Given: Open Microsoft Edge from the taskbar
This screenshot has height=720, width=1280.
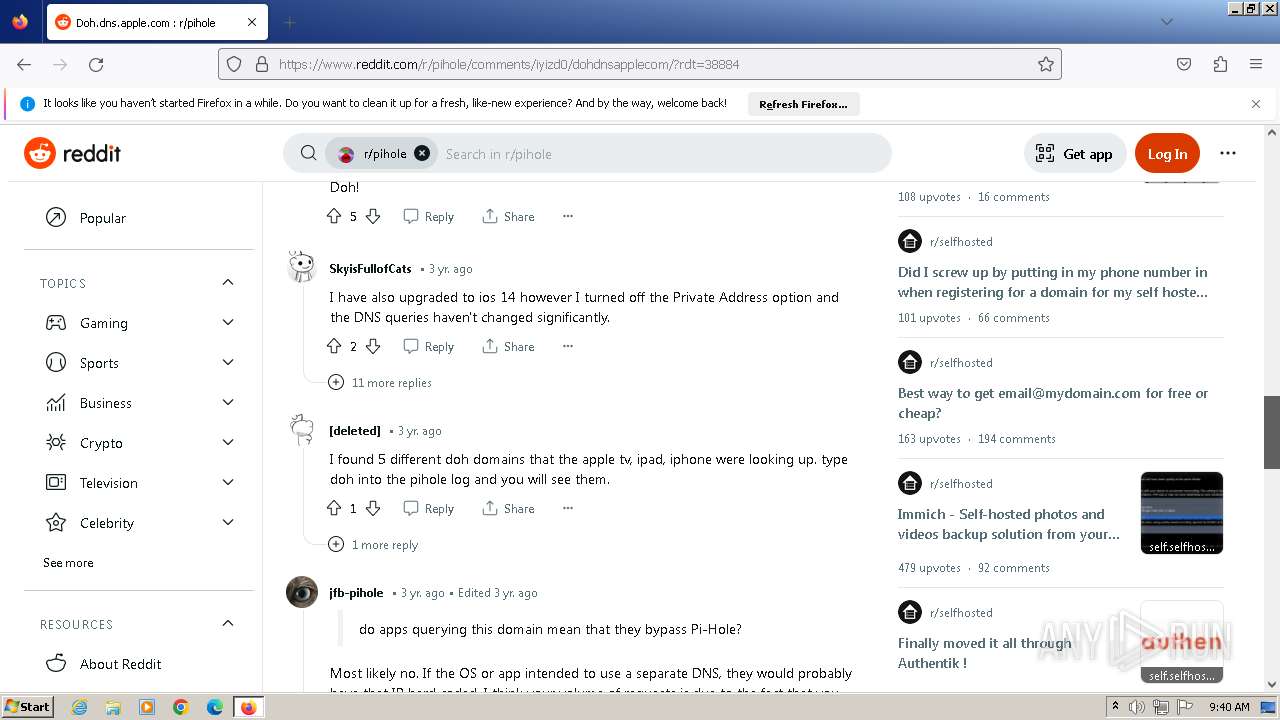Looking at the screenshot, I should [x=215, y=707].
